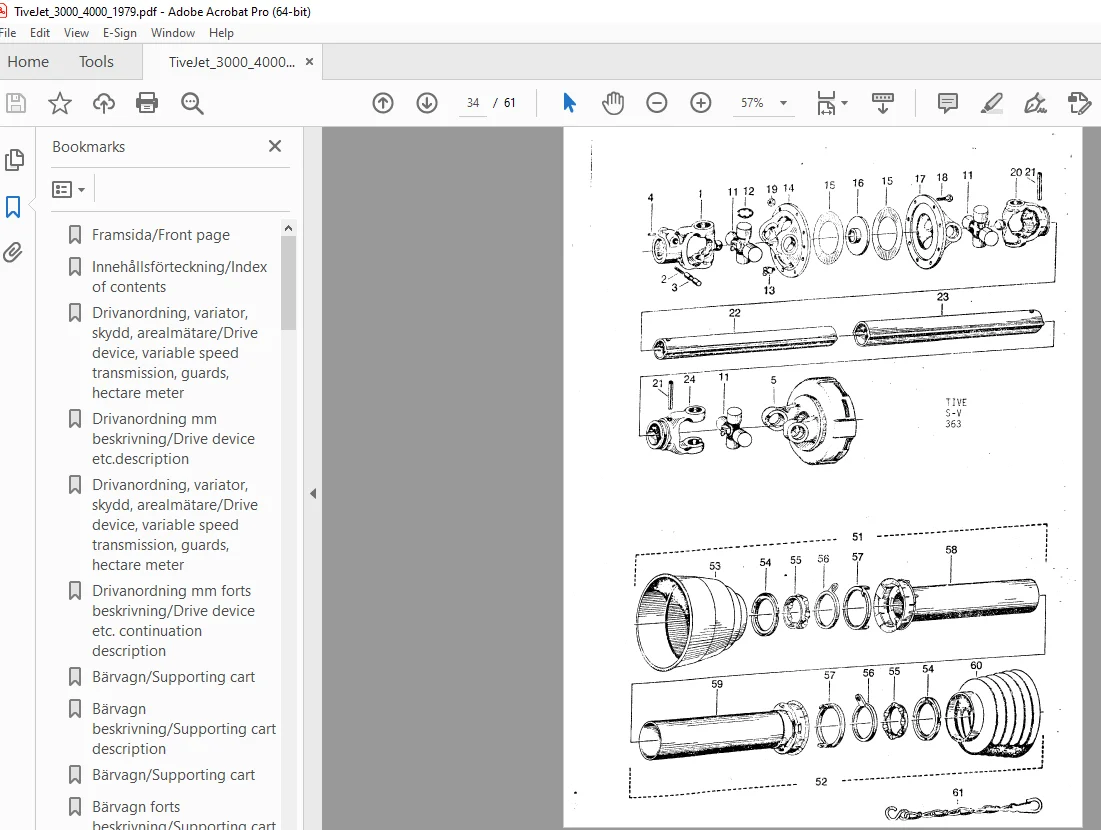The height and width of the screenshot is (830, 1101).
Task: Switch to the Tools tab
Action: coord(96,62)
